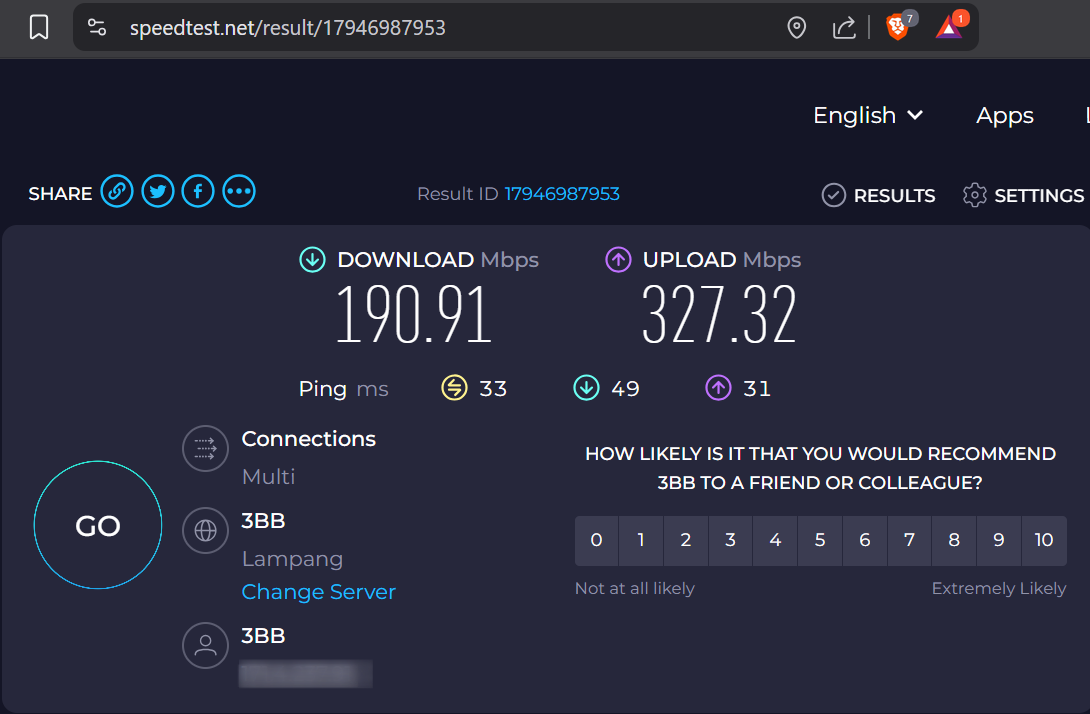1090x714 pixels.
Task: Rate recommendation as 0
Action: (x=596, y=540)
